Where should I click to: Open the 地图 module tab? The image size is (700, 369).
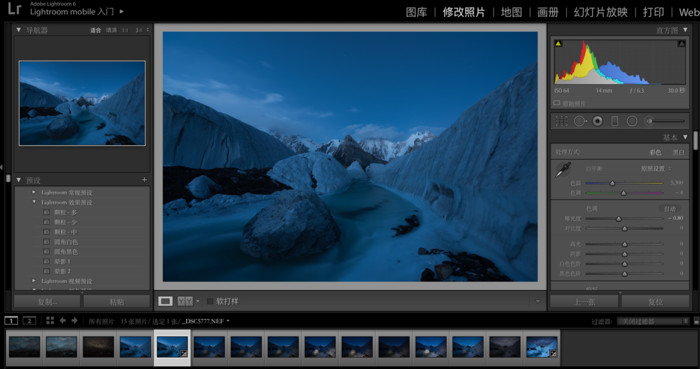pos(512,12)
